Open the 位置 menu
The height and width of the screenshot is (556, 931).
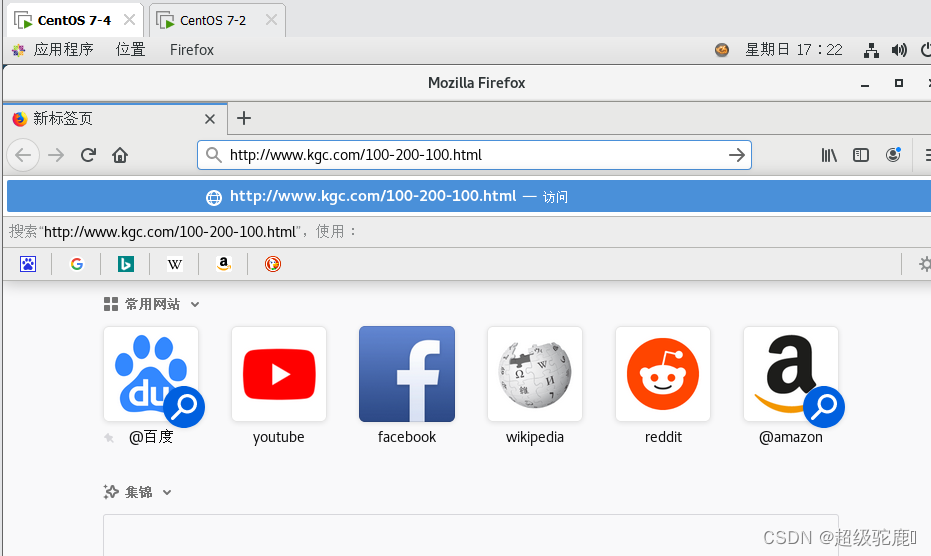[131, 50]
